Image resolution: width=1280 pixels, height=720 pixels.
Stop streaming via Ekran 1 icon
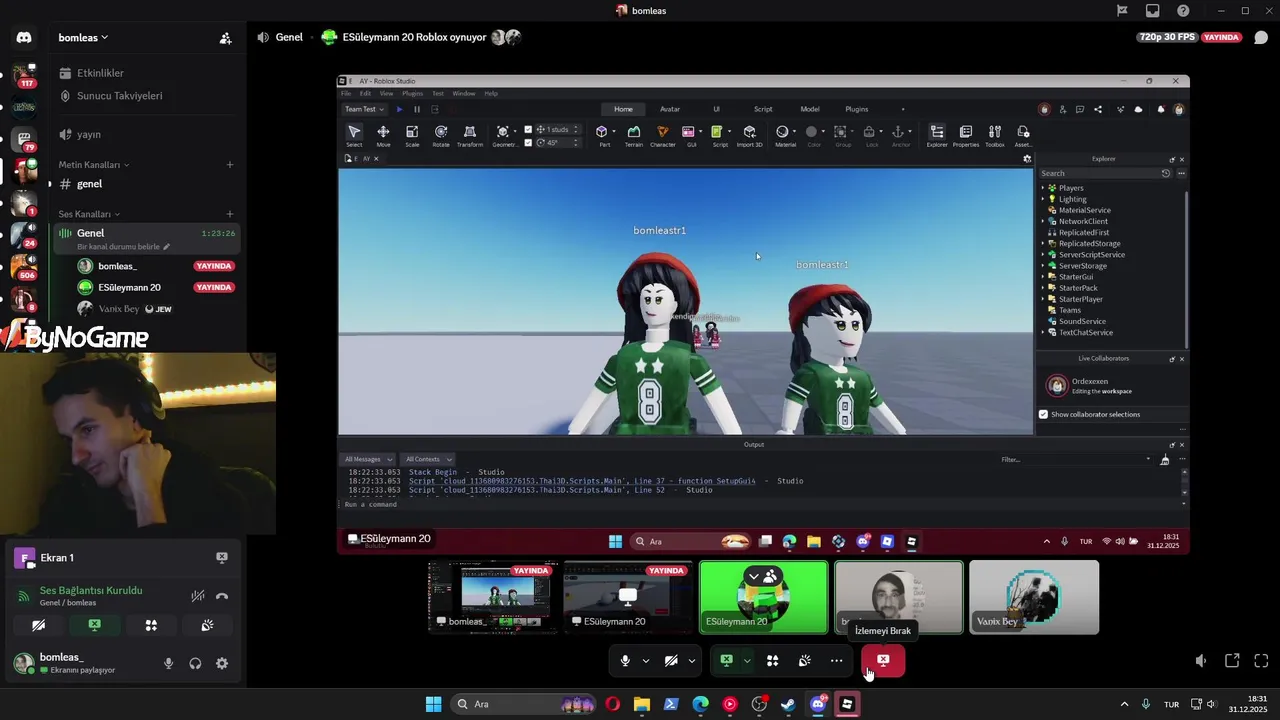coord(222,558)
